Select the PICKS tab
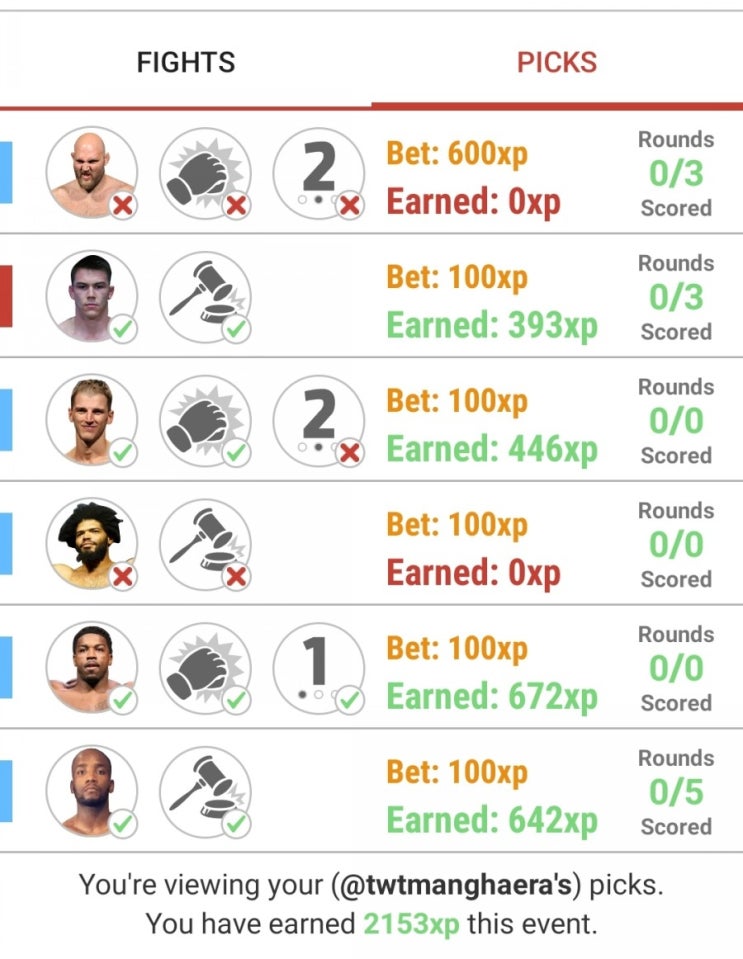Viewport: 743px width, 959px height. pos(556,62)
